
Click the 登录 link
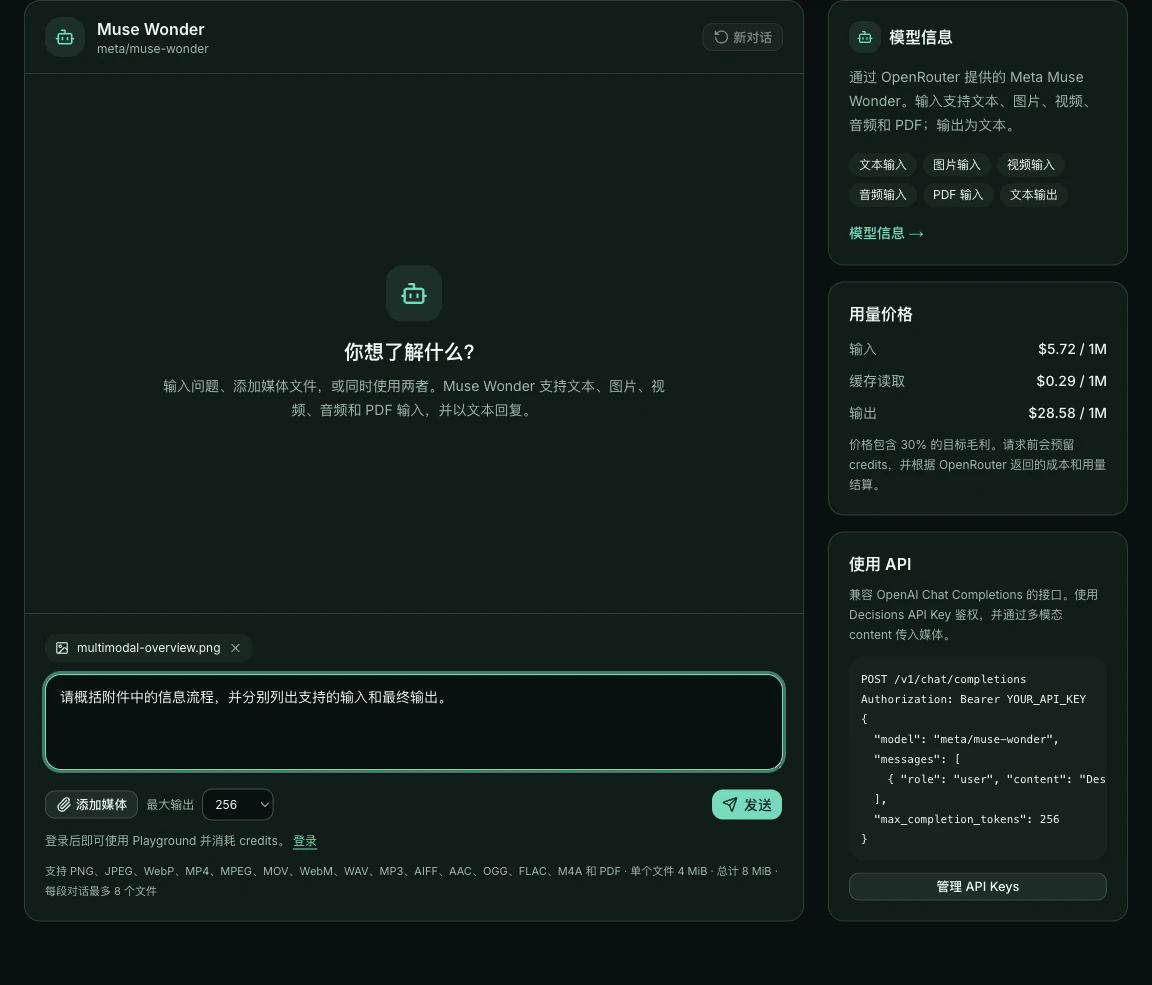305,841
